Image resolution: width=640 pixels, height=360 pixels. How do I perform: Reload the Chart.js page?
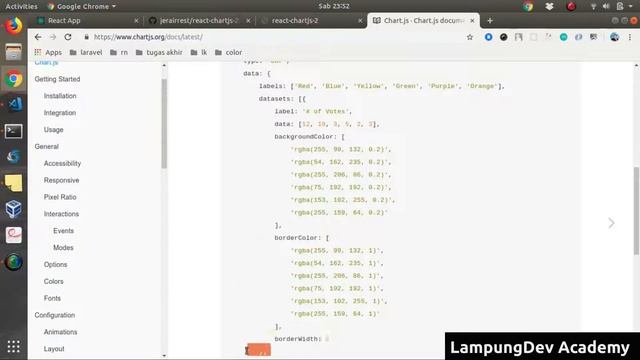68,37
